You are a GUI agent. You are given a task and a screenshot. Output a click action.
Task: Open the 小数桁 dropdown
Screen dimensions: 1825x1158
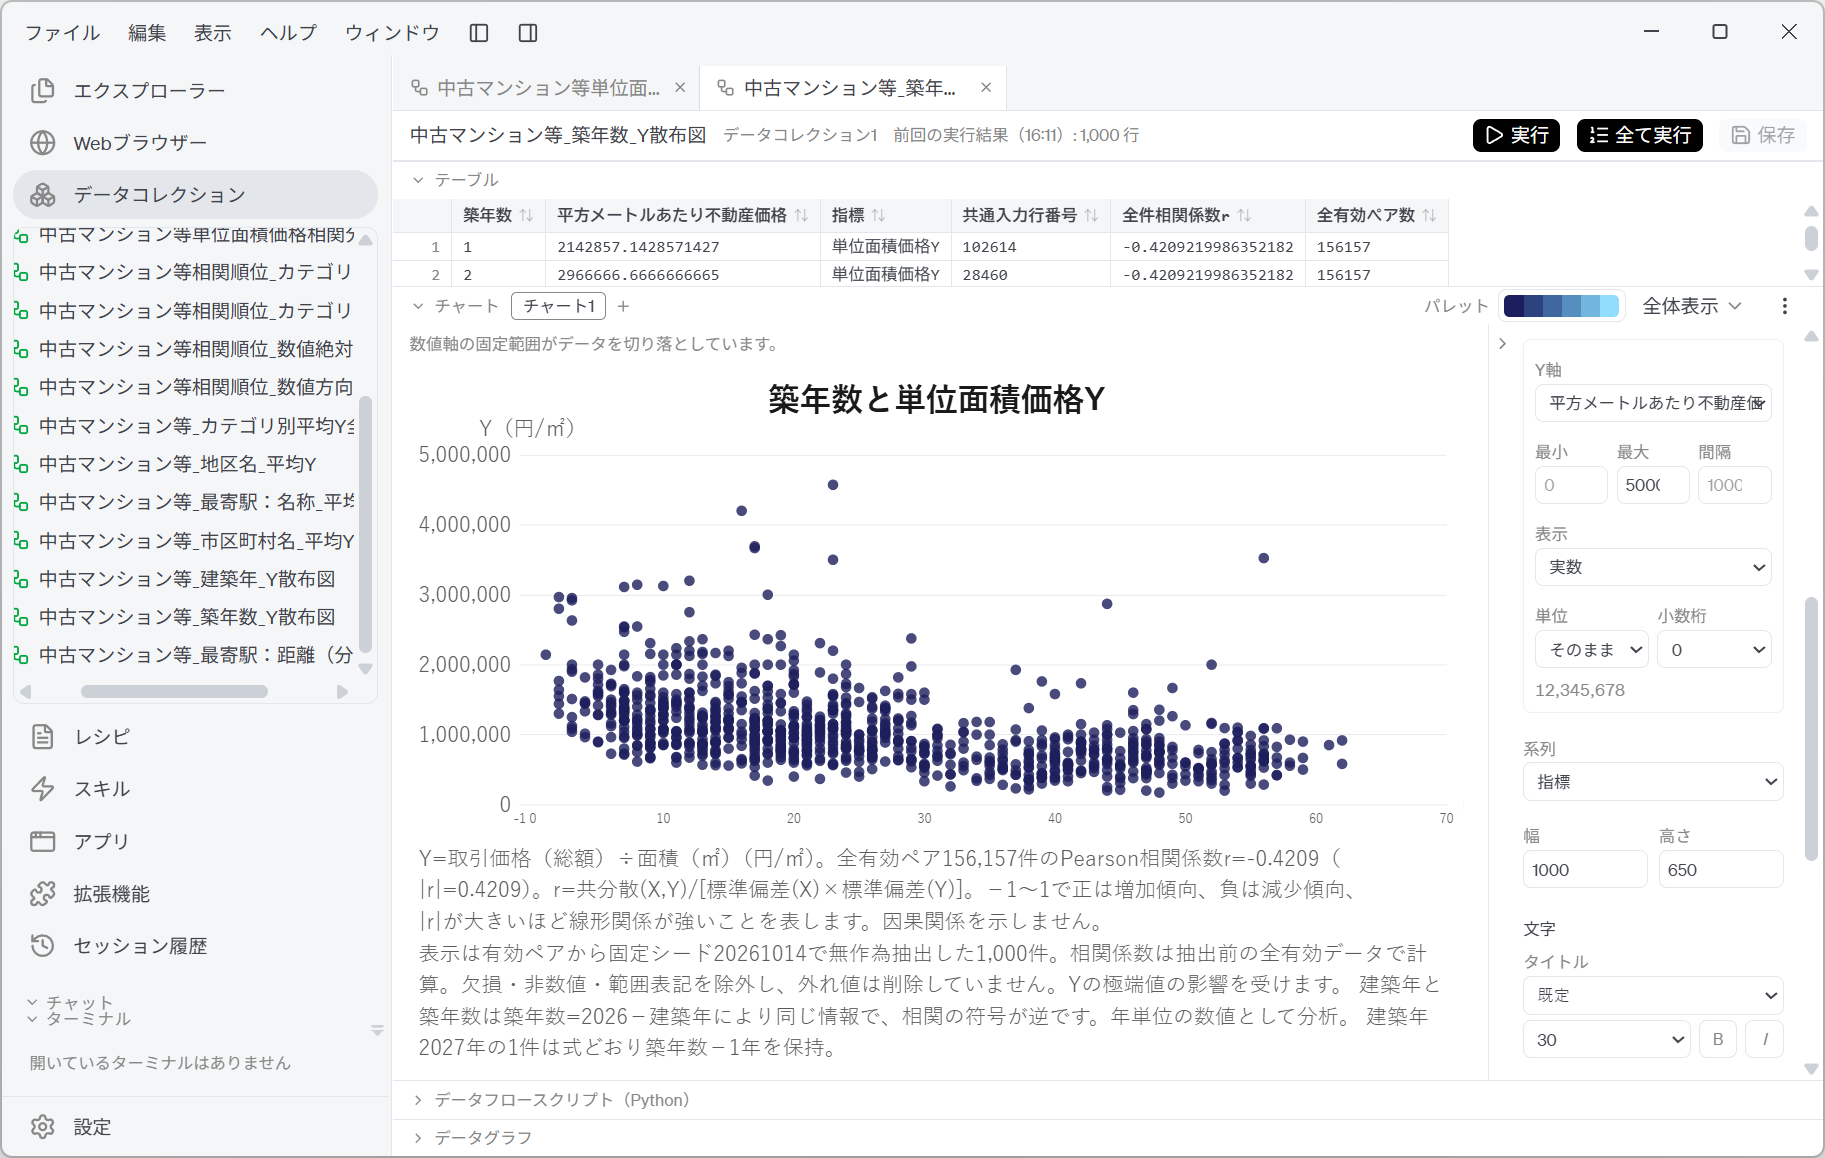coord(1714,650)
